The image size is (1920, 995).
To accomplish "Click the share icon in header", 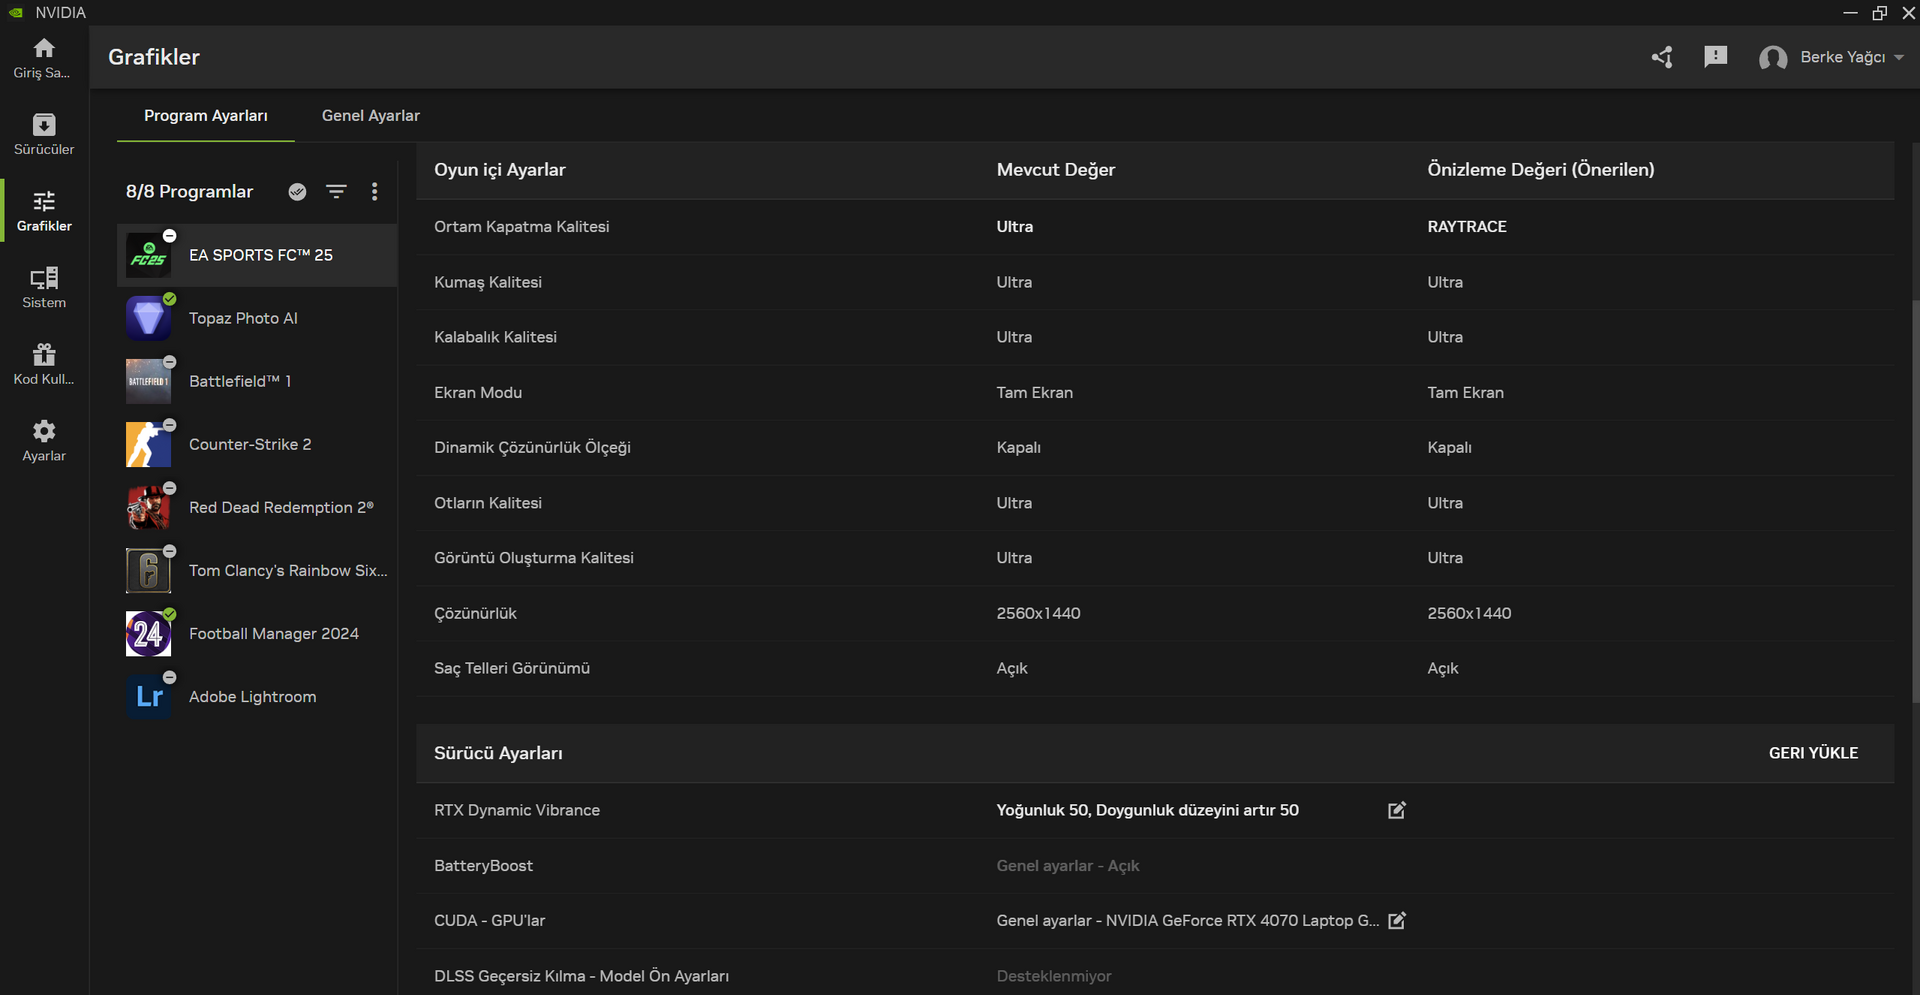I will [1662, 57].
